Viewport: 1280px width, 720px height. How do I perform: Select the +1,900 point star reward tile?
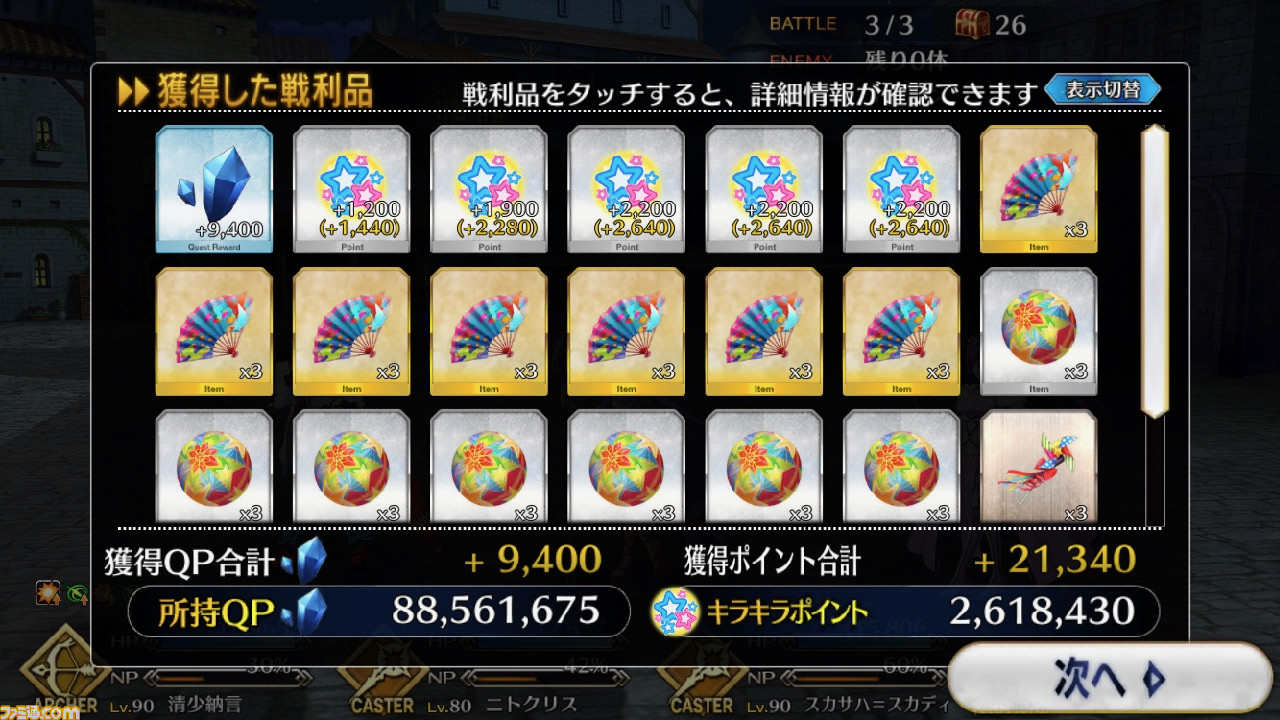tap(489, 189)
